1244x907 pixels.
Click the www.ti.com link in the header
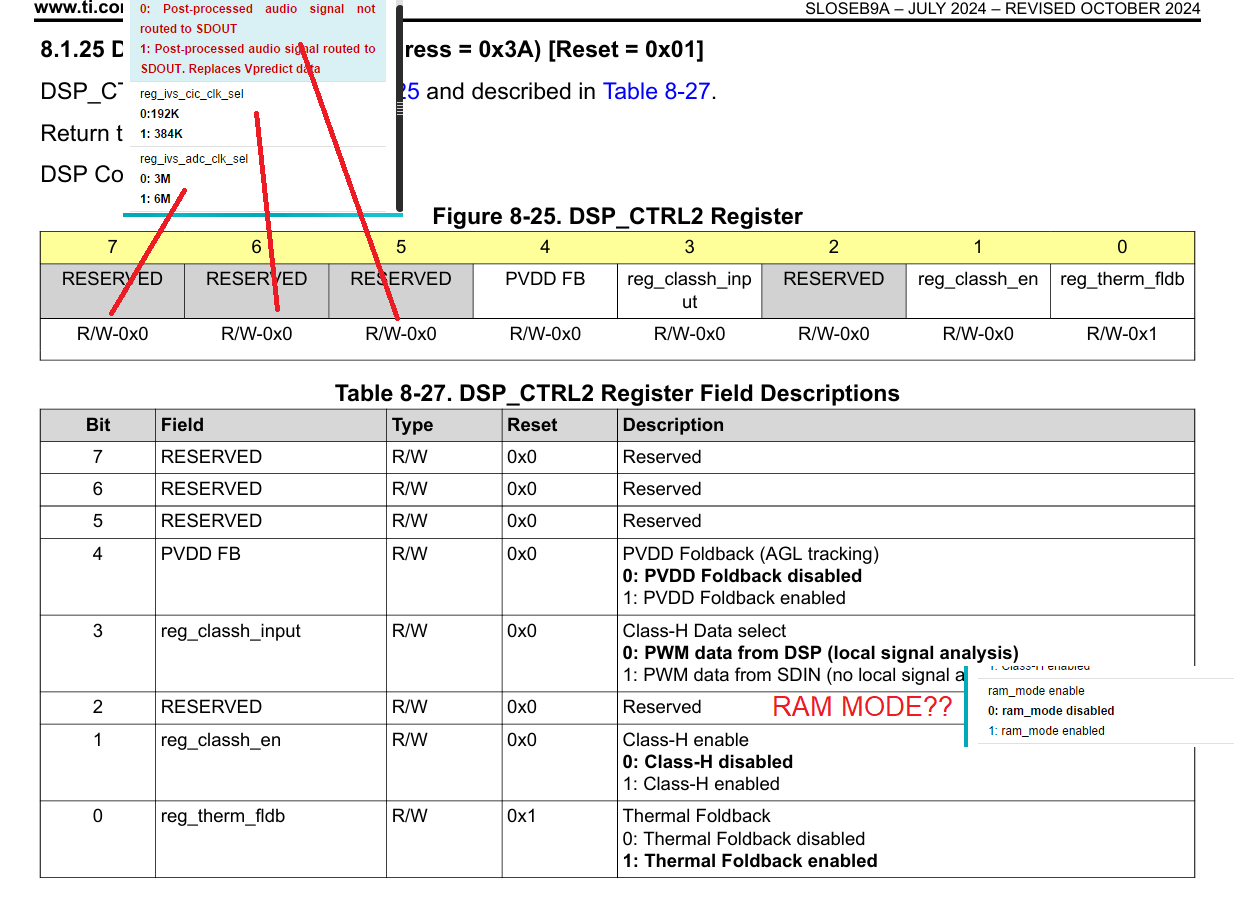coord(79,10)
